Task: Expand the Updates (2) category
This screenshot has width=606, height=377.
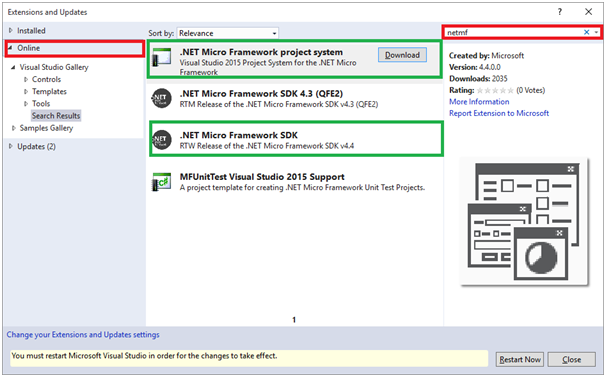Action: pyautogui.click(x=11, y=146)
